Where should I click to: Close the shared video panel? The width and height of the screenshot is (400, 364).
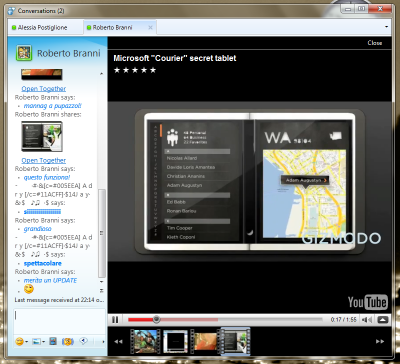[375, 43]
